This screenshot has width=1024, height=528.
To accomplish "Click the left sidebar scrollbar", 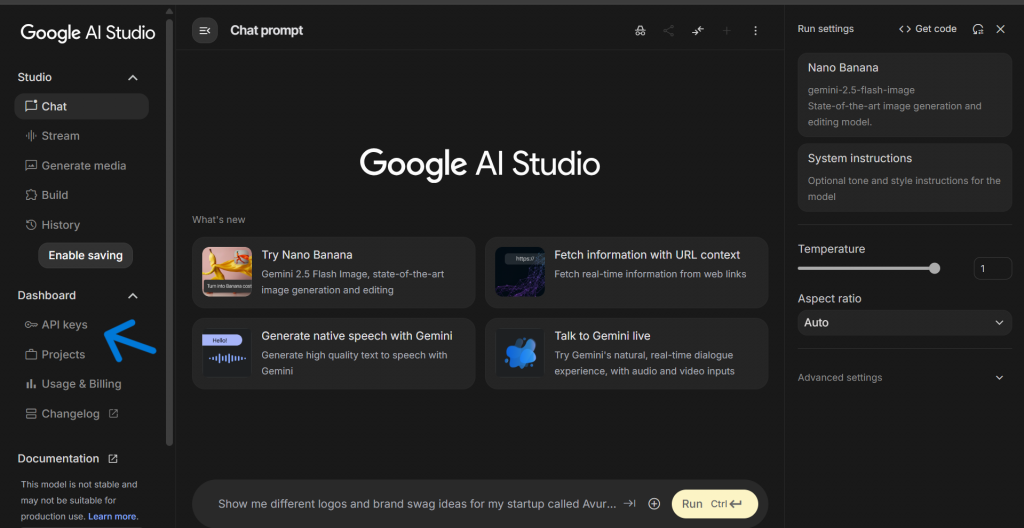I will 170,232.
